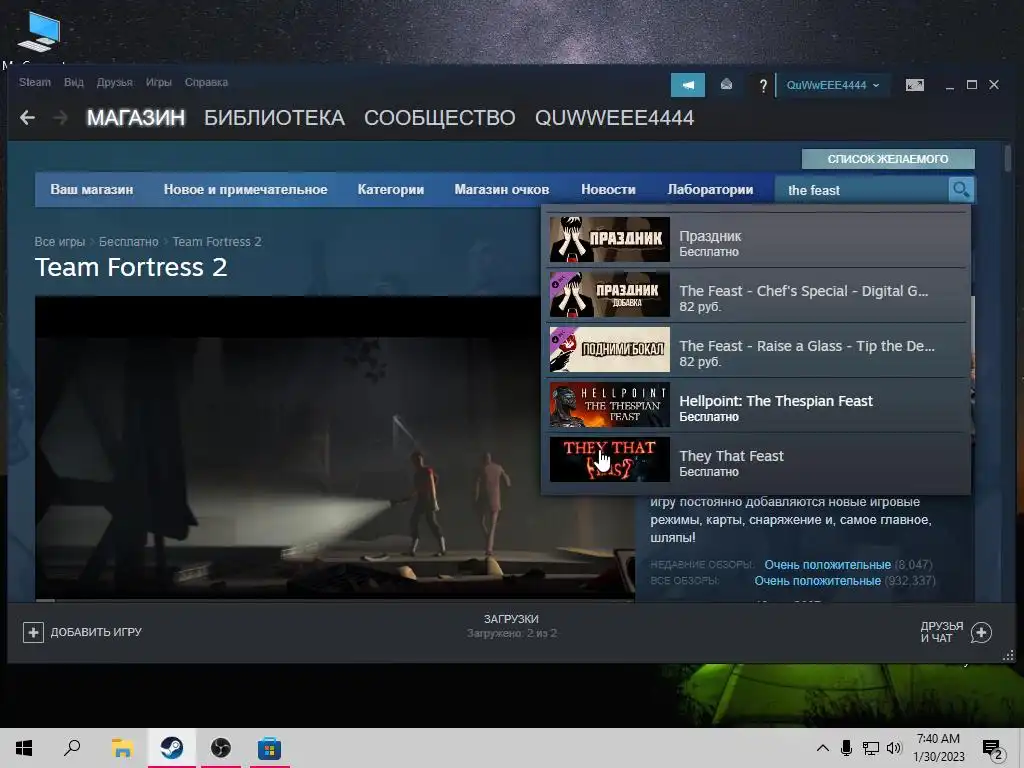Click the Все игры breadcrumb

[x=59, y=242]
